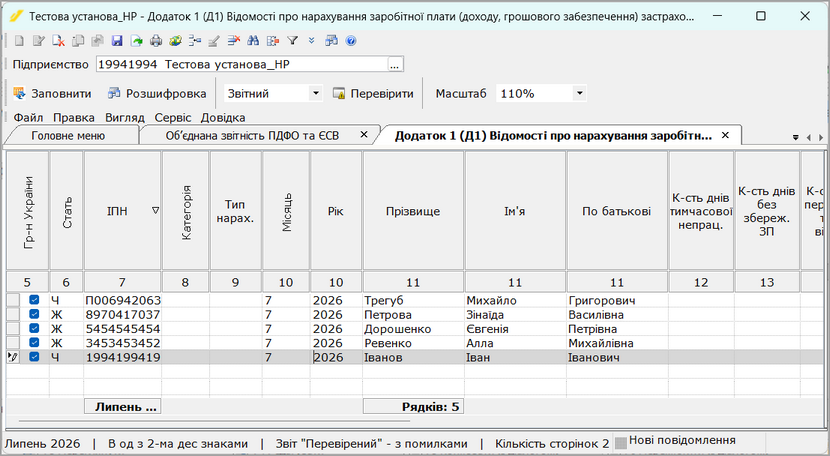Click the Рік column header
The image size is (830, 456).
(336, 211)
